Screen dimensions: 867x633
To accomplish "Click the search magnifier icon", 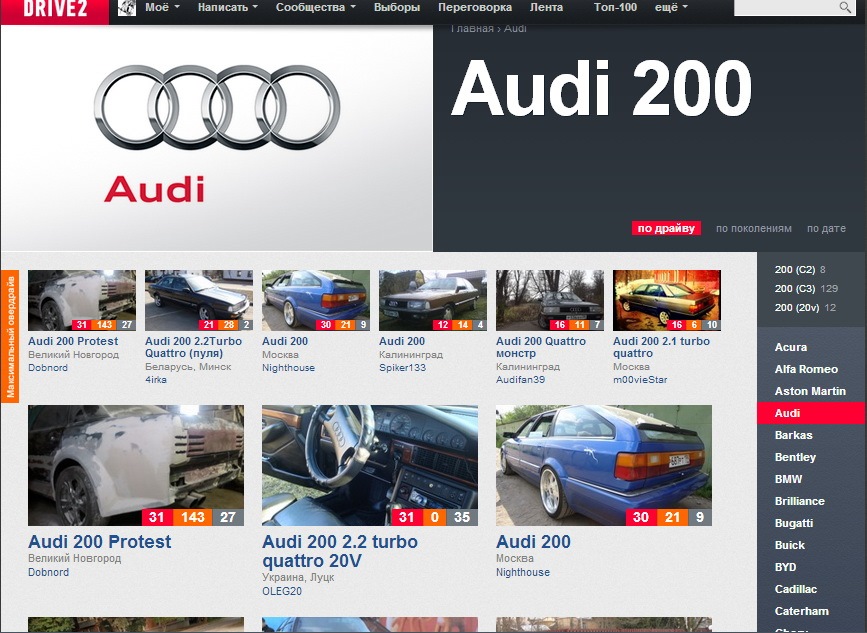I will coord(845,7).
